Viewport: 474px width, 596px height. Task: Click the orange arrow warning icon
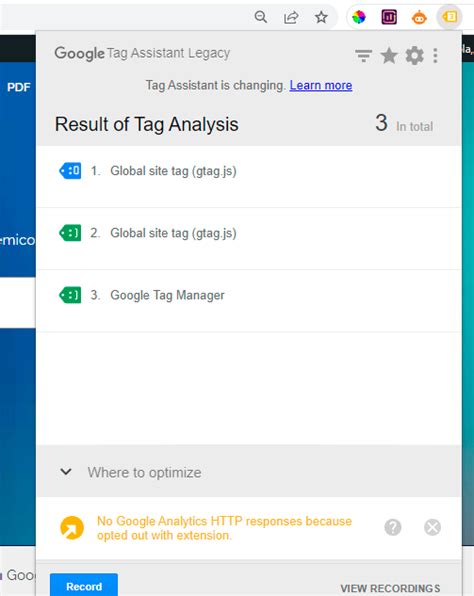[72, 528]
